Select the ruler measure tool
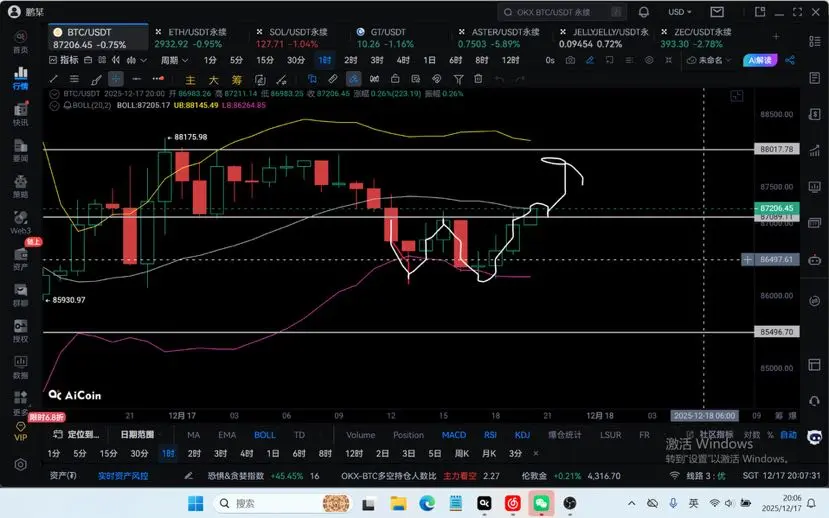 [333, 79]
